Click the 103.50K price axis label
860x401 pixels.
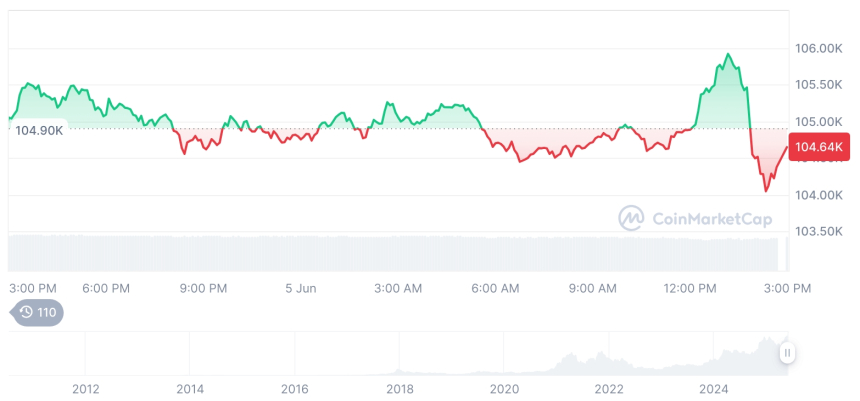tap(819, 231)
